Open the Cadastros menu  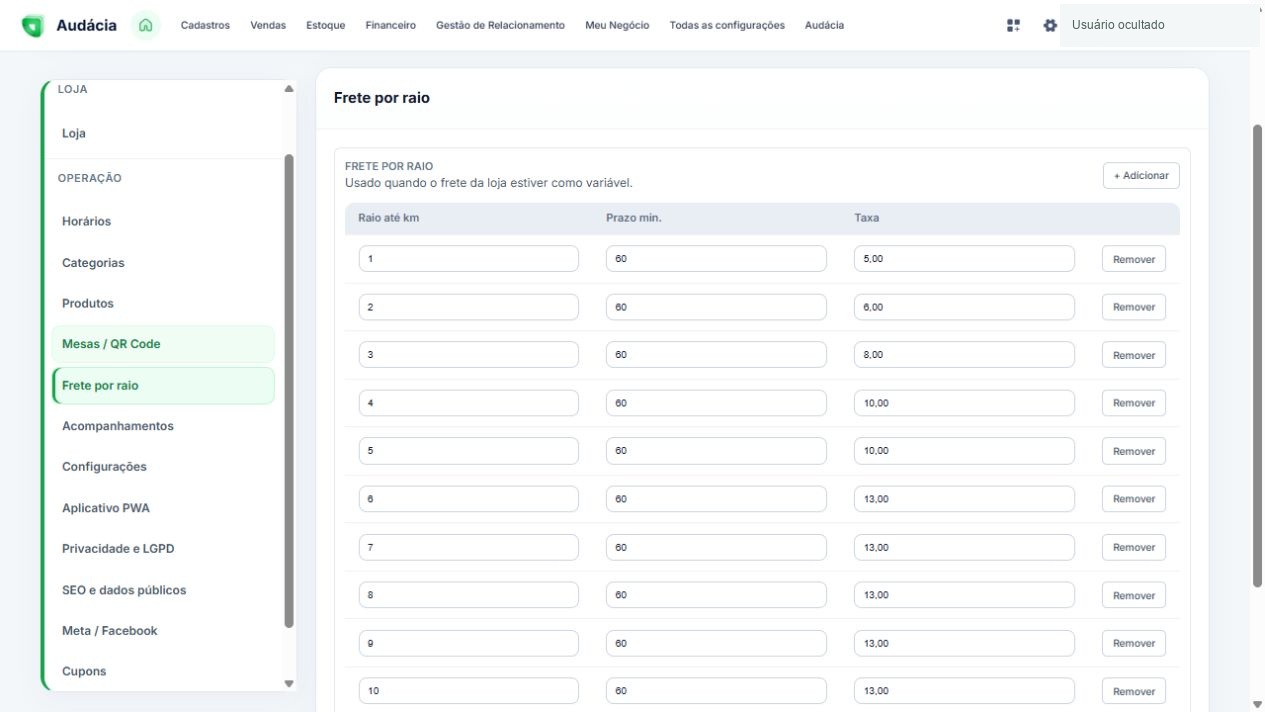[205, 26]
